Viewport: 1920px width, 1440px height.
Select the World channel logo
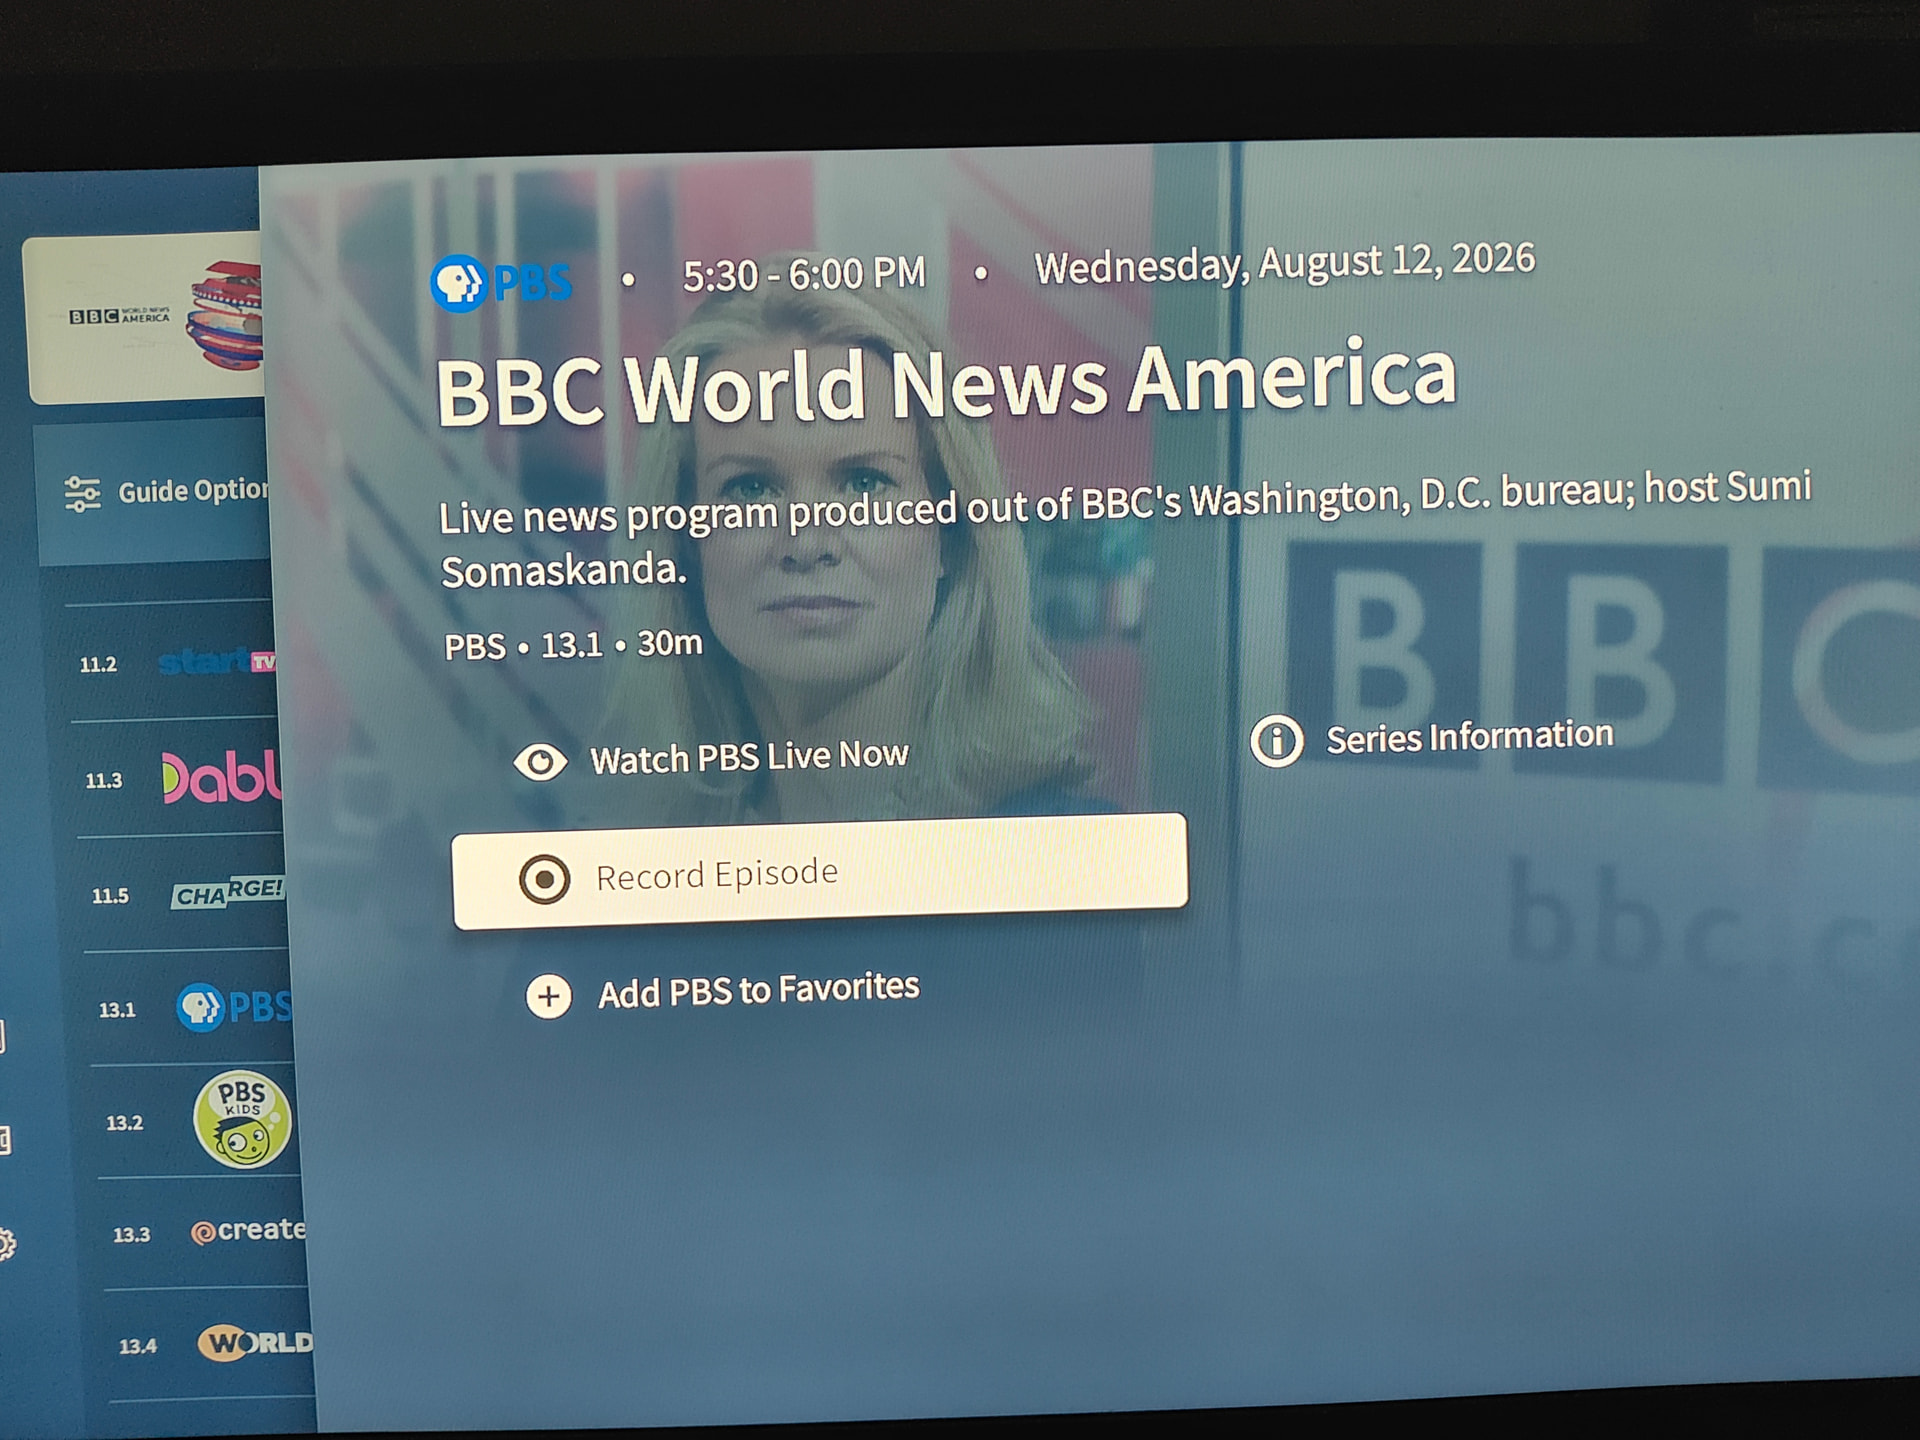256,1342
